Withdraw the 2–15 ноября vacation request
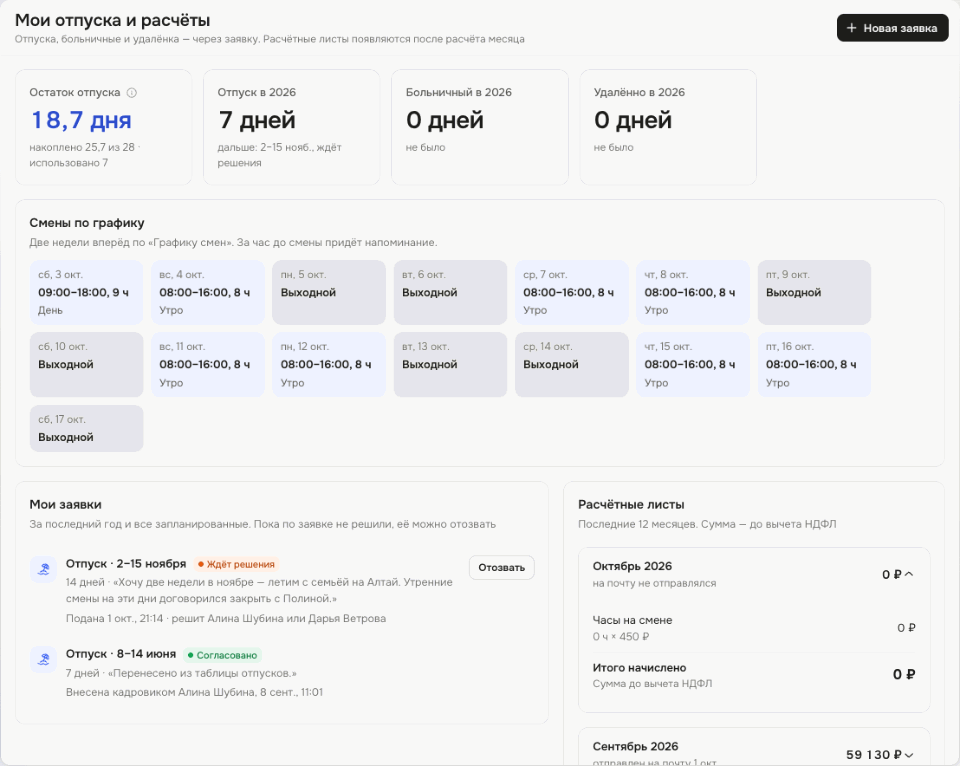The image size is (960, 766). click(x=501, y=568)
